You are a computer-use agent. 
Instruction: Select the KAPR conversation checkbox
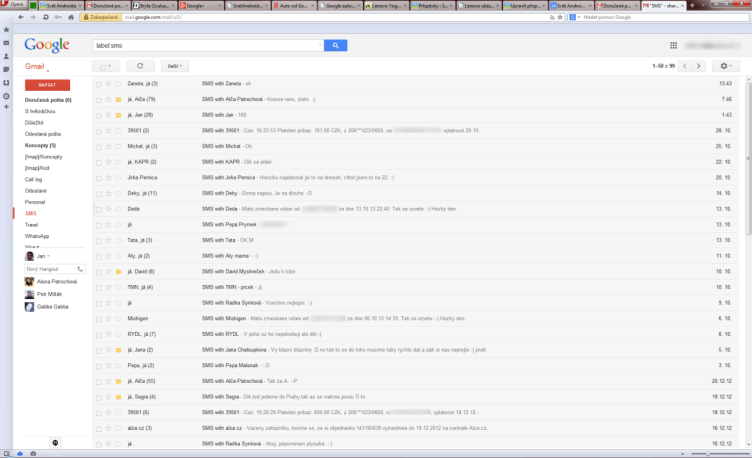tap(99, 163)
